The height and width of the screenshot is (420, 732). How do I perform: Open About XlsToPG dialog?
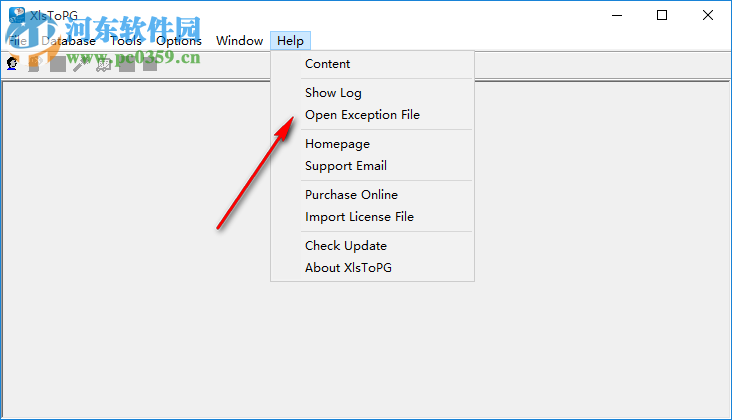372,267
